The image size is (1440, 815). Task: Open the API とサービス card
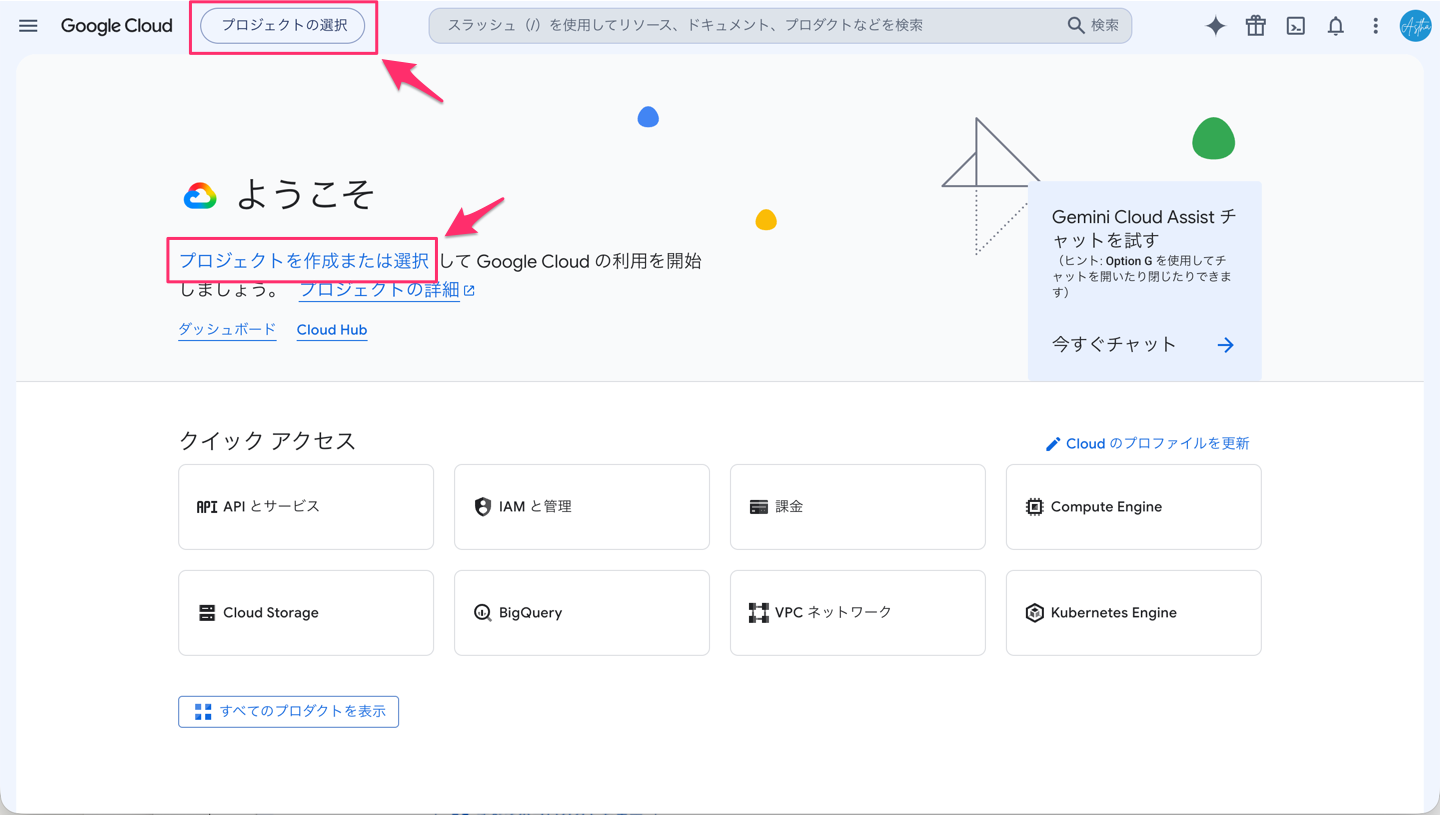point(306,507)
